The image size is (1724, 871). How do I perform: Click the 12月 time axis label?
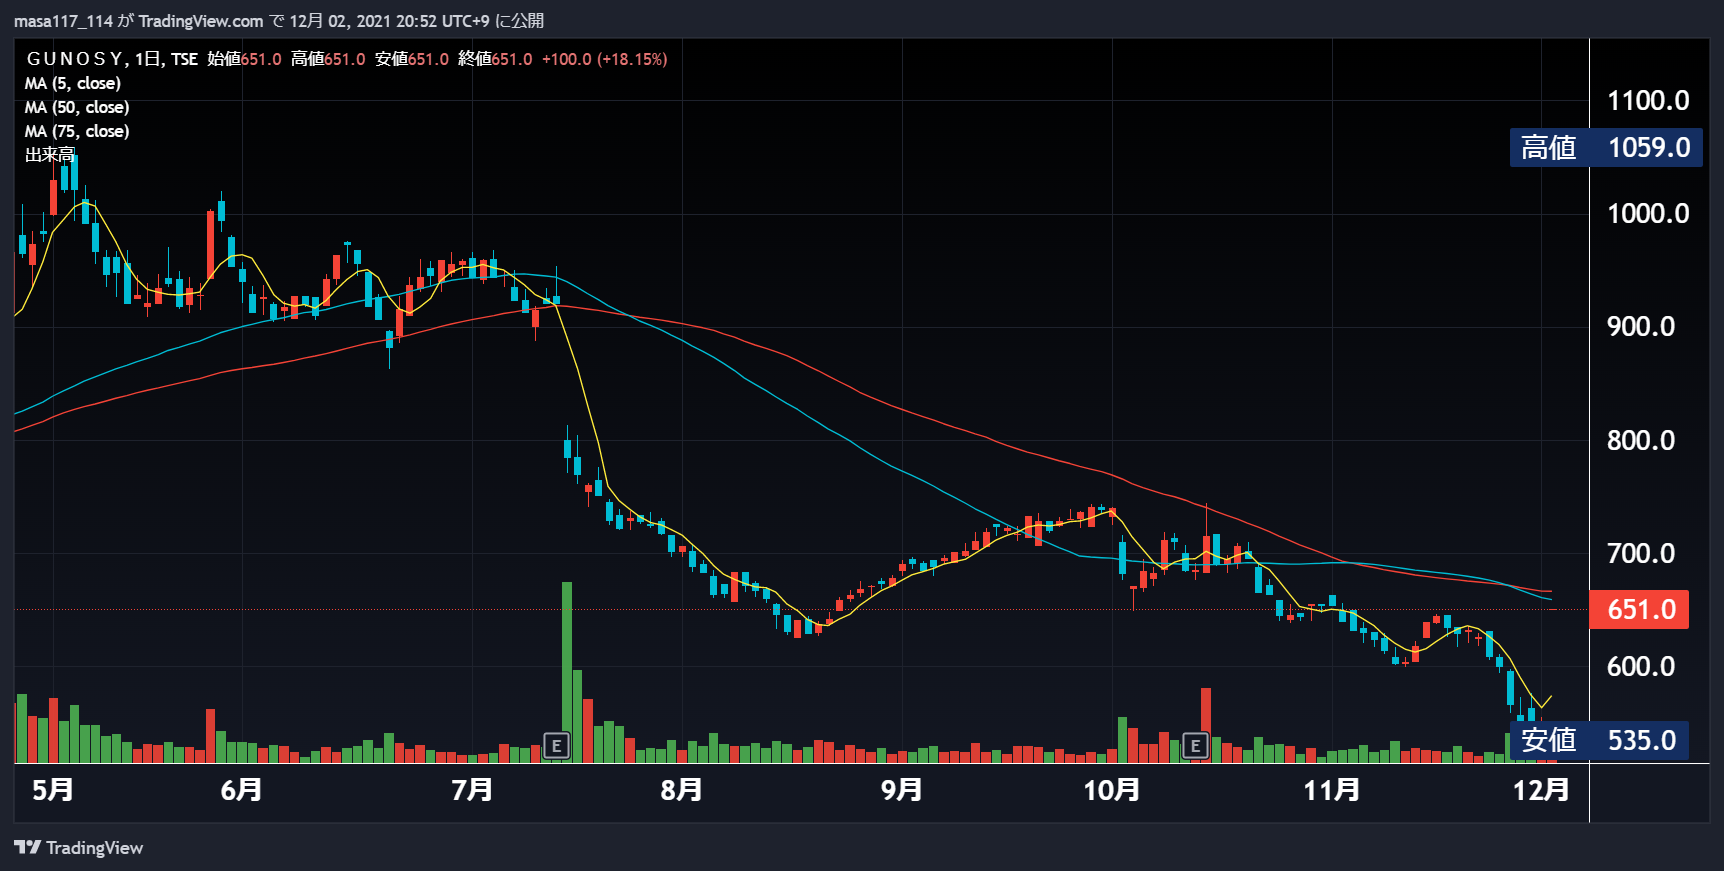(x=1541, y=790)
